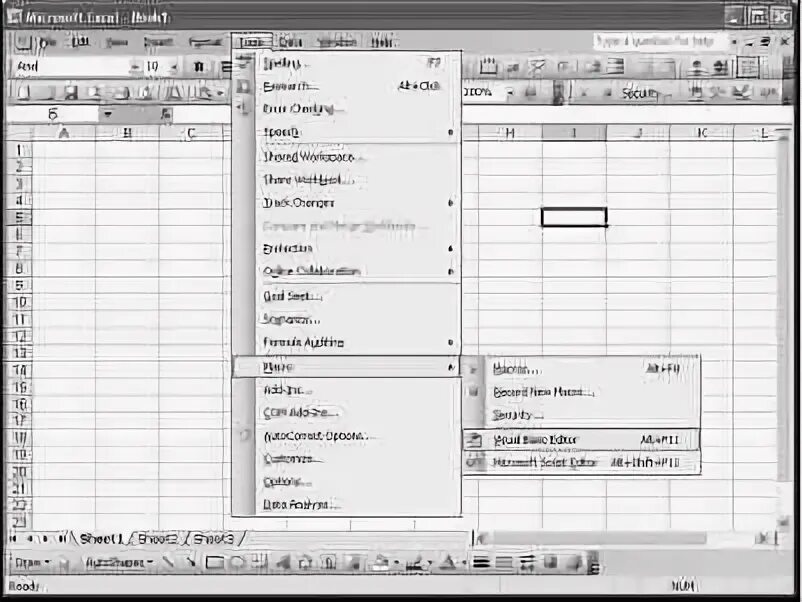This screenshot has width=802, height=602.
Task: Click the column H header
Action: tap(509, 133)
